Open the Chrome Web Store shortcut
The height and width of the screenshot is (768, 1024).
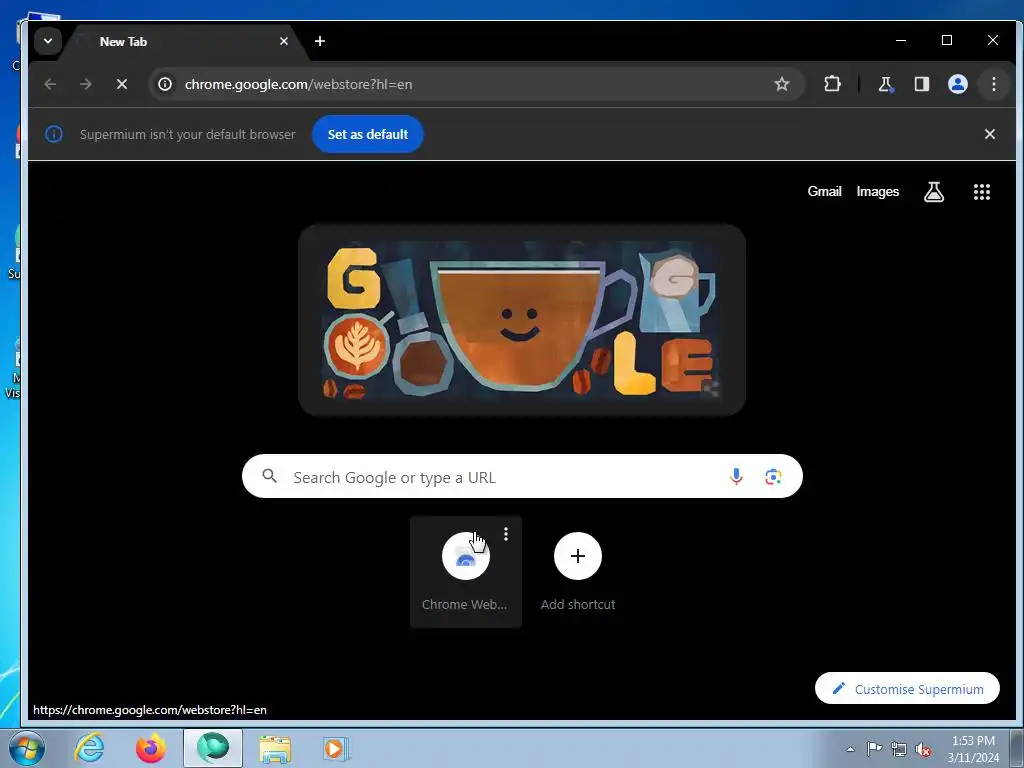[x=465, y=572]
